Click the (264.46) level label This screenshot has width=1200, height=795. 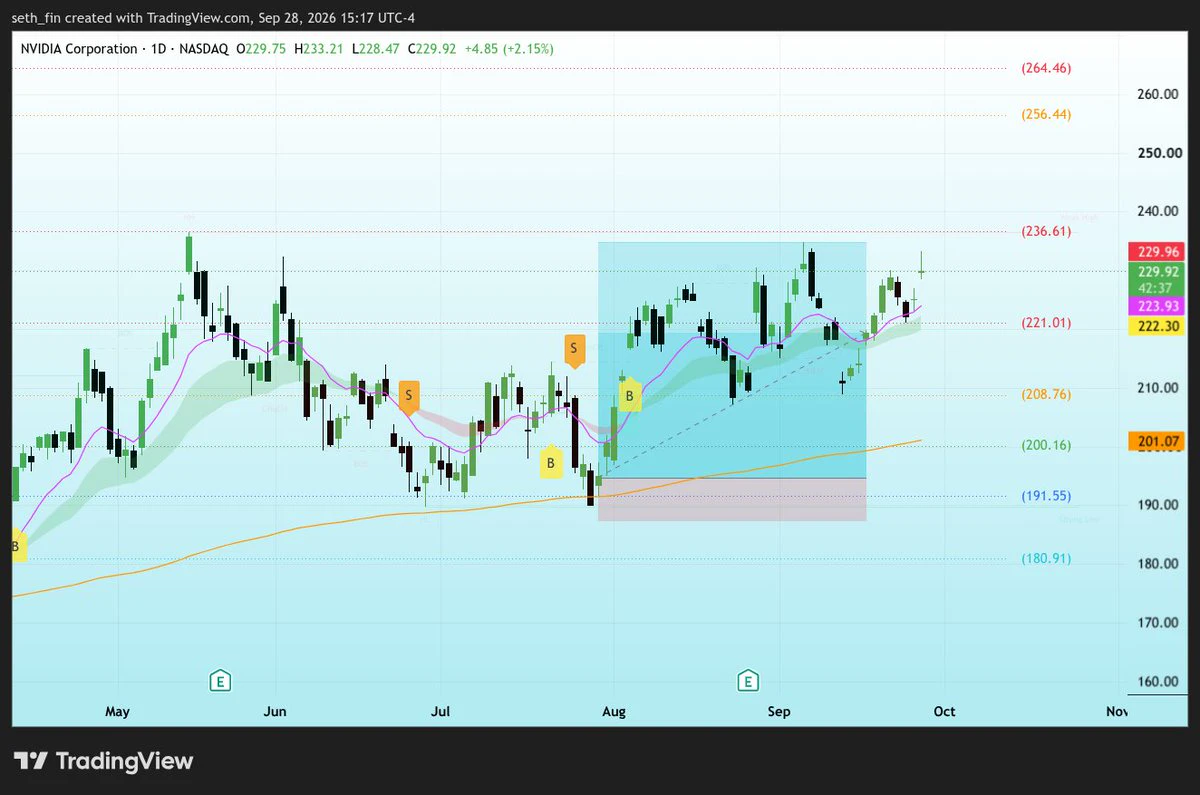[1046, 69]
